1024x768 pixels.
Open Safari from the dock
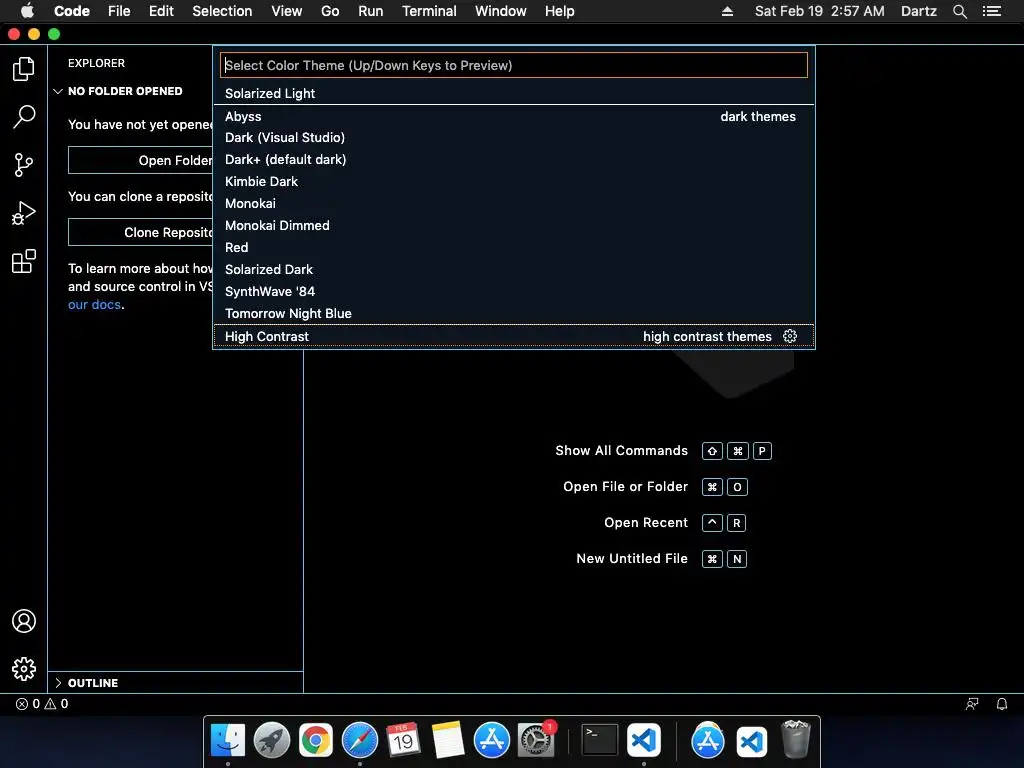click(x=360, y=741)
